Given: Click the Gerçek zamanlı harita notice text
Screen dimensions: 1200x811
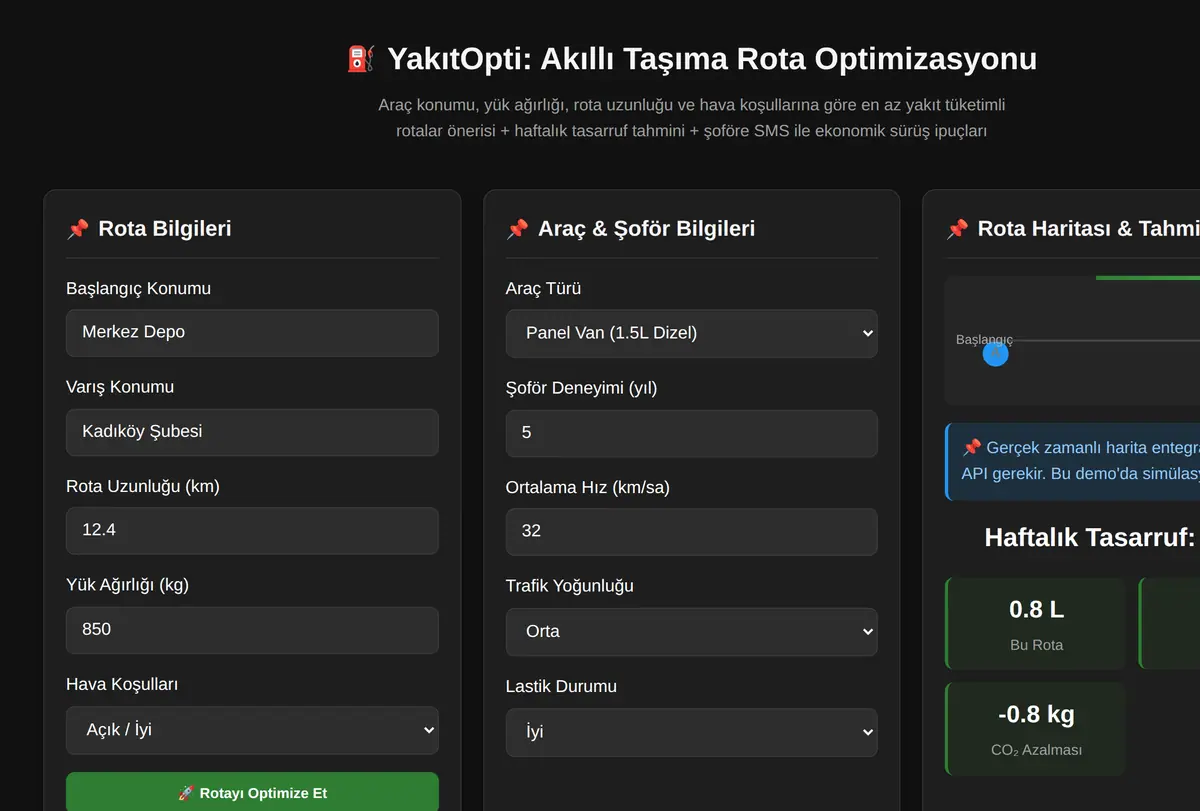Looking at the screenshot, I should [1081, 460].
